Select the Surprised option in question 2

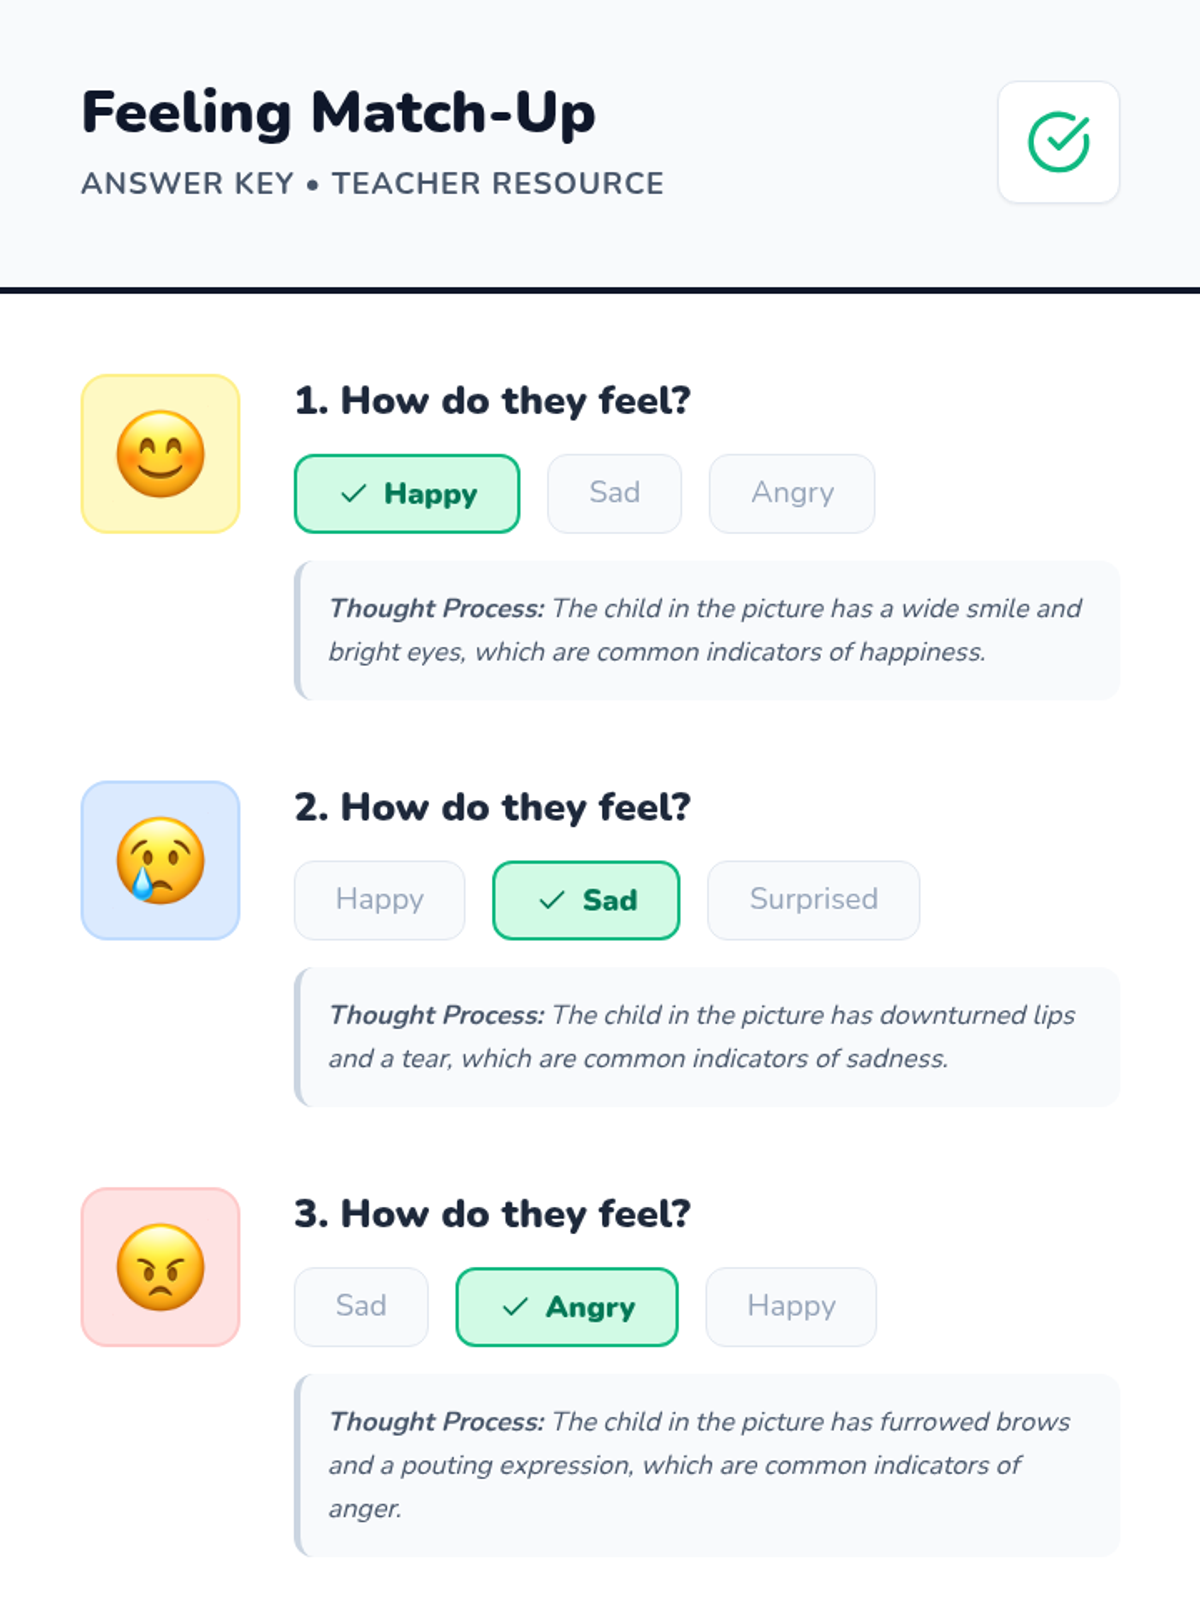point(813,900)
